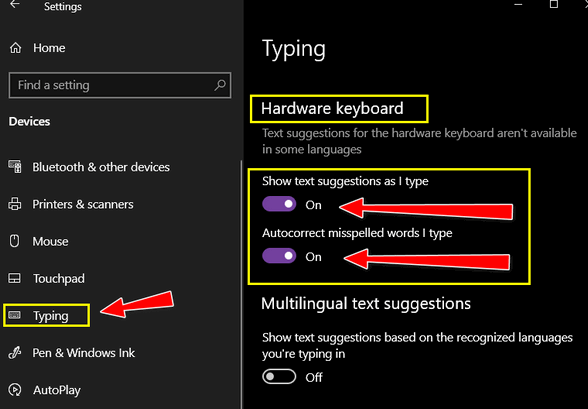
Task: Click in the Find a setting box
Action: pos(120,85)
